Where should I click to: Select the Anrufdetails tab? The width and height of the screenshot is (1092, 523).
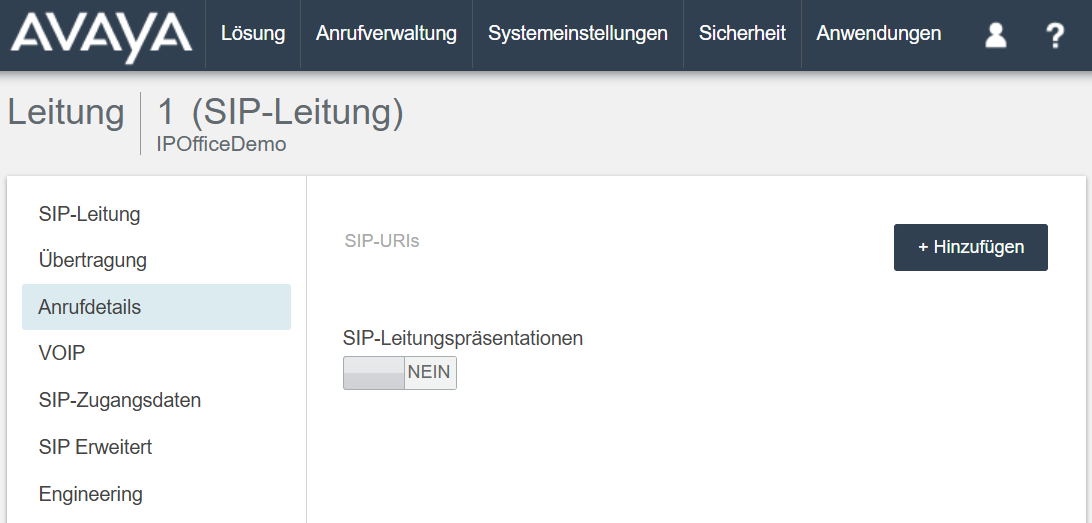click(x=90, y=307)
